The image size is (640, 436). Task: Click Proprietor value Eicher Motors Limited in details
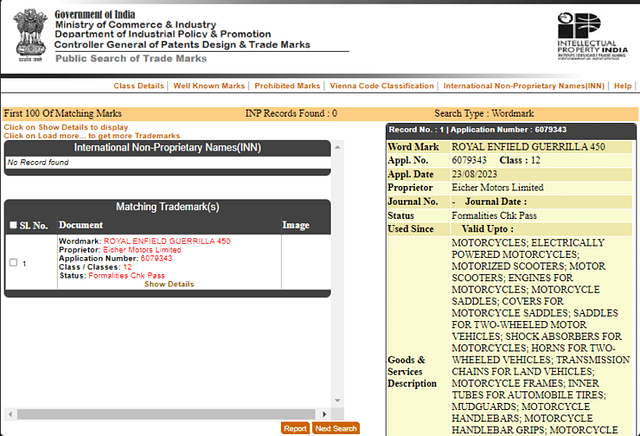click(x=498, y=188)
